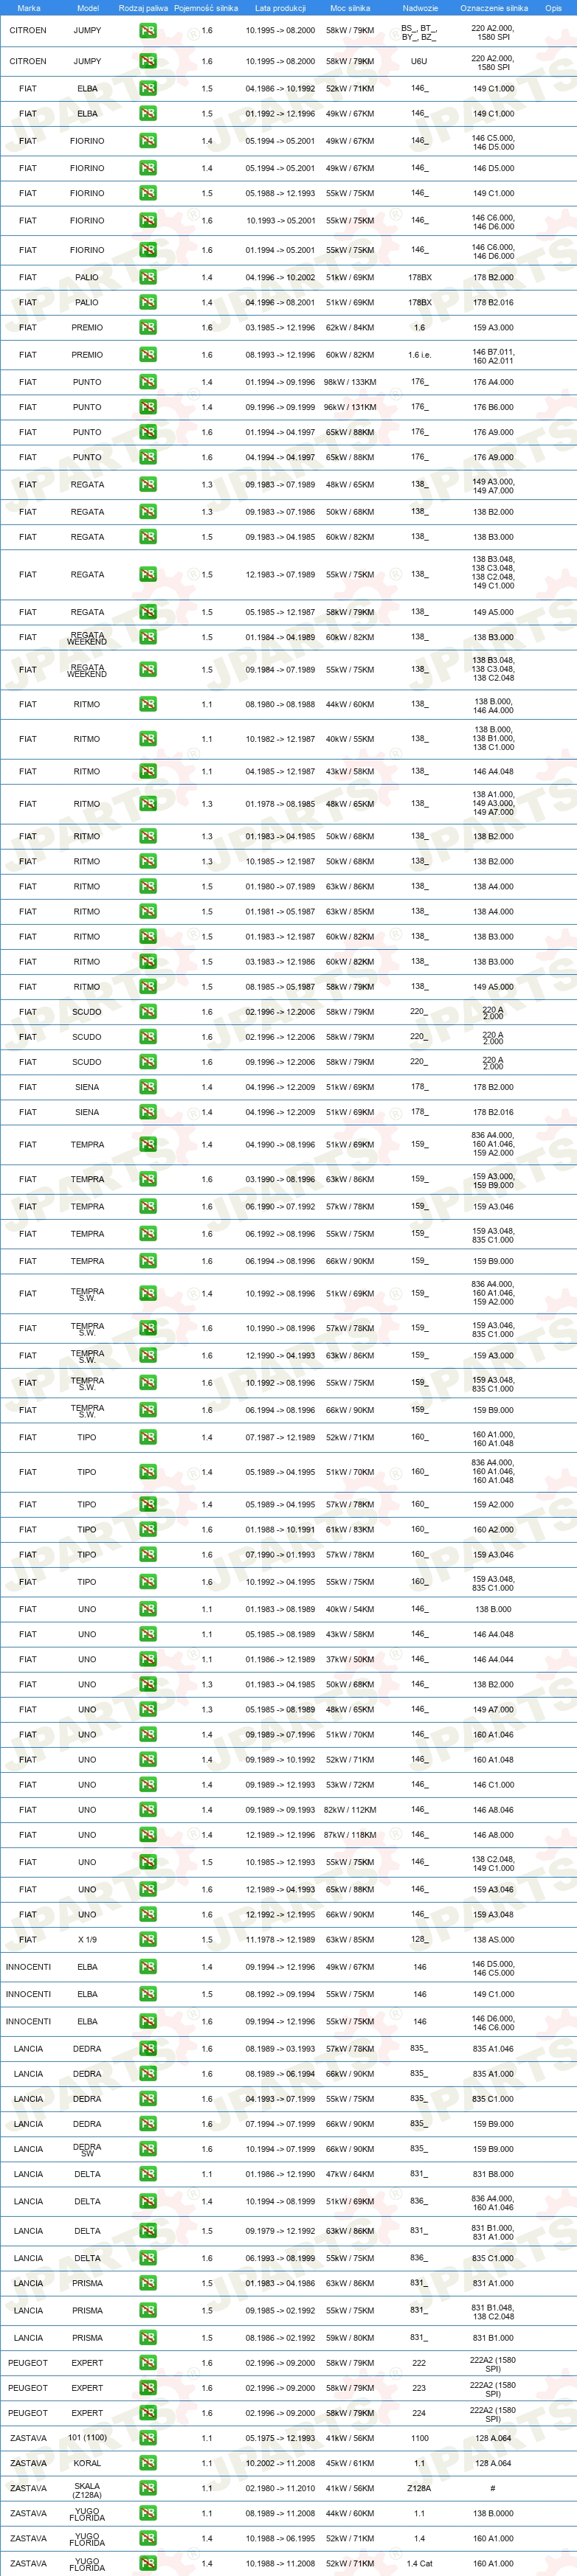
Task: Click fuel icon in Fiat Ritmo 40kW/55KM row
Action: [148, 739]
